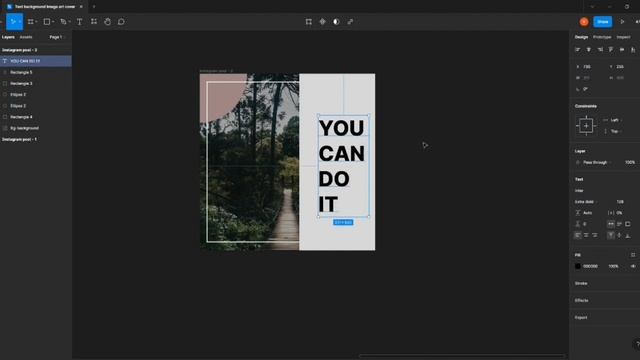The height and width of the screenshot is (360, 640).
Task: Open the Export section
Action: (581, 318)
